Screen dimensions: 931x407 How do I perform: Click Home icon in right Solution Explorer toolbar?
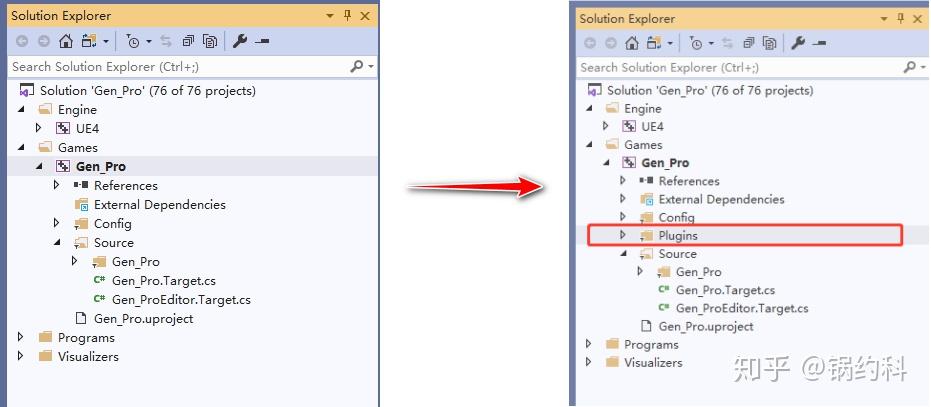(x=633, y=43)
